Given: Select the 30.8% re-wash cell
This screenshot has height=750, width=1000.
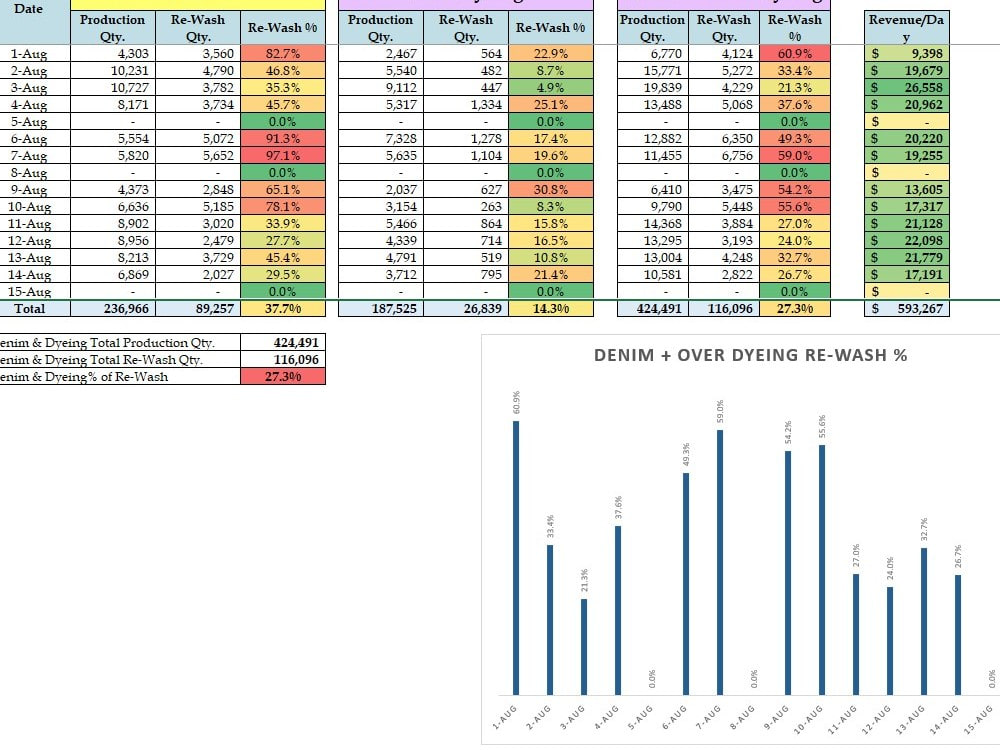Looking at the screenshot, I should point(550,189).
